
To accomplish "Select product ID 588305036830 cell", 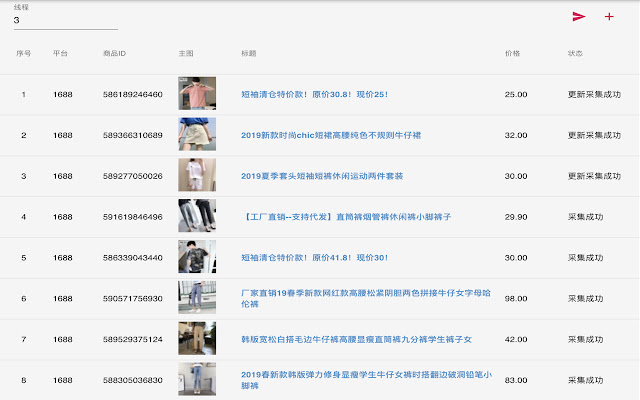I will (x=133, y=380).
